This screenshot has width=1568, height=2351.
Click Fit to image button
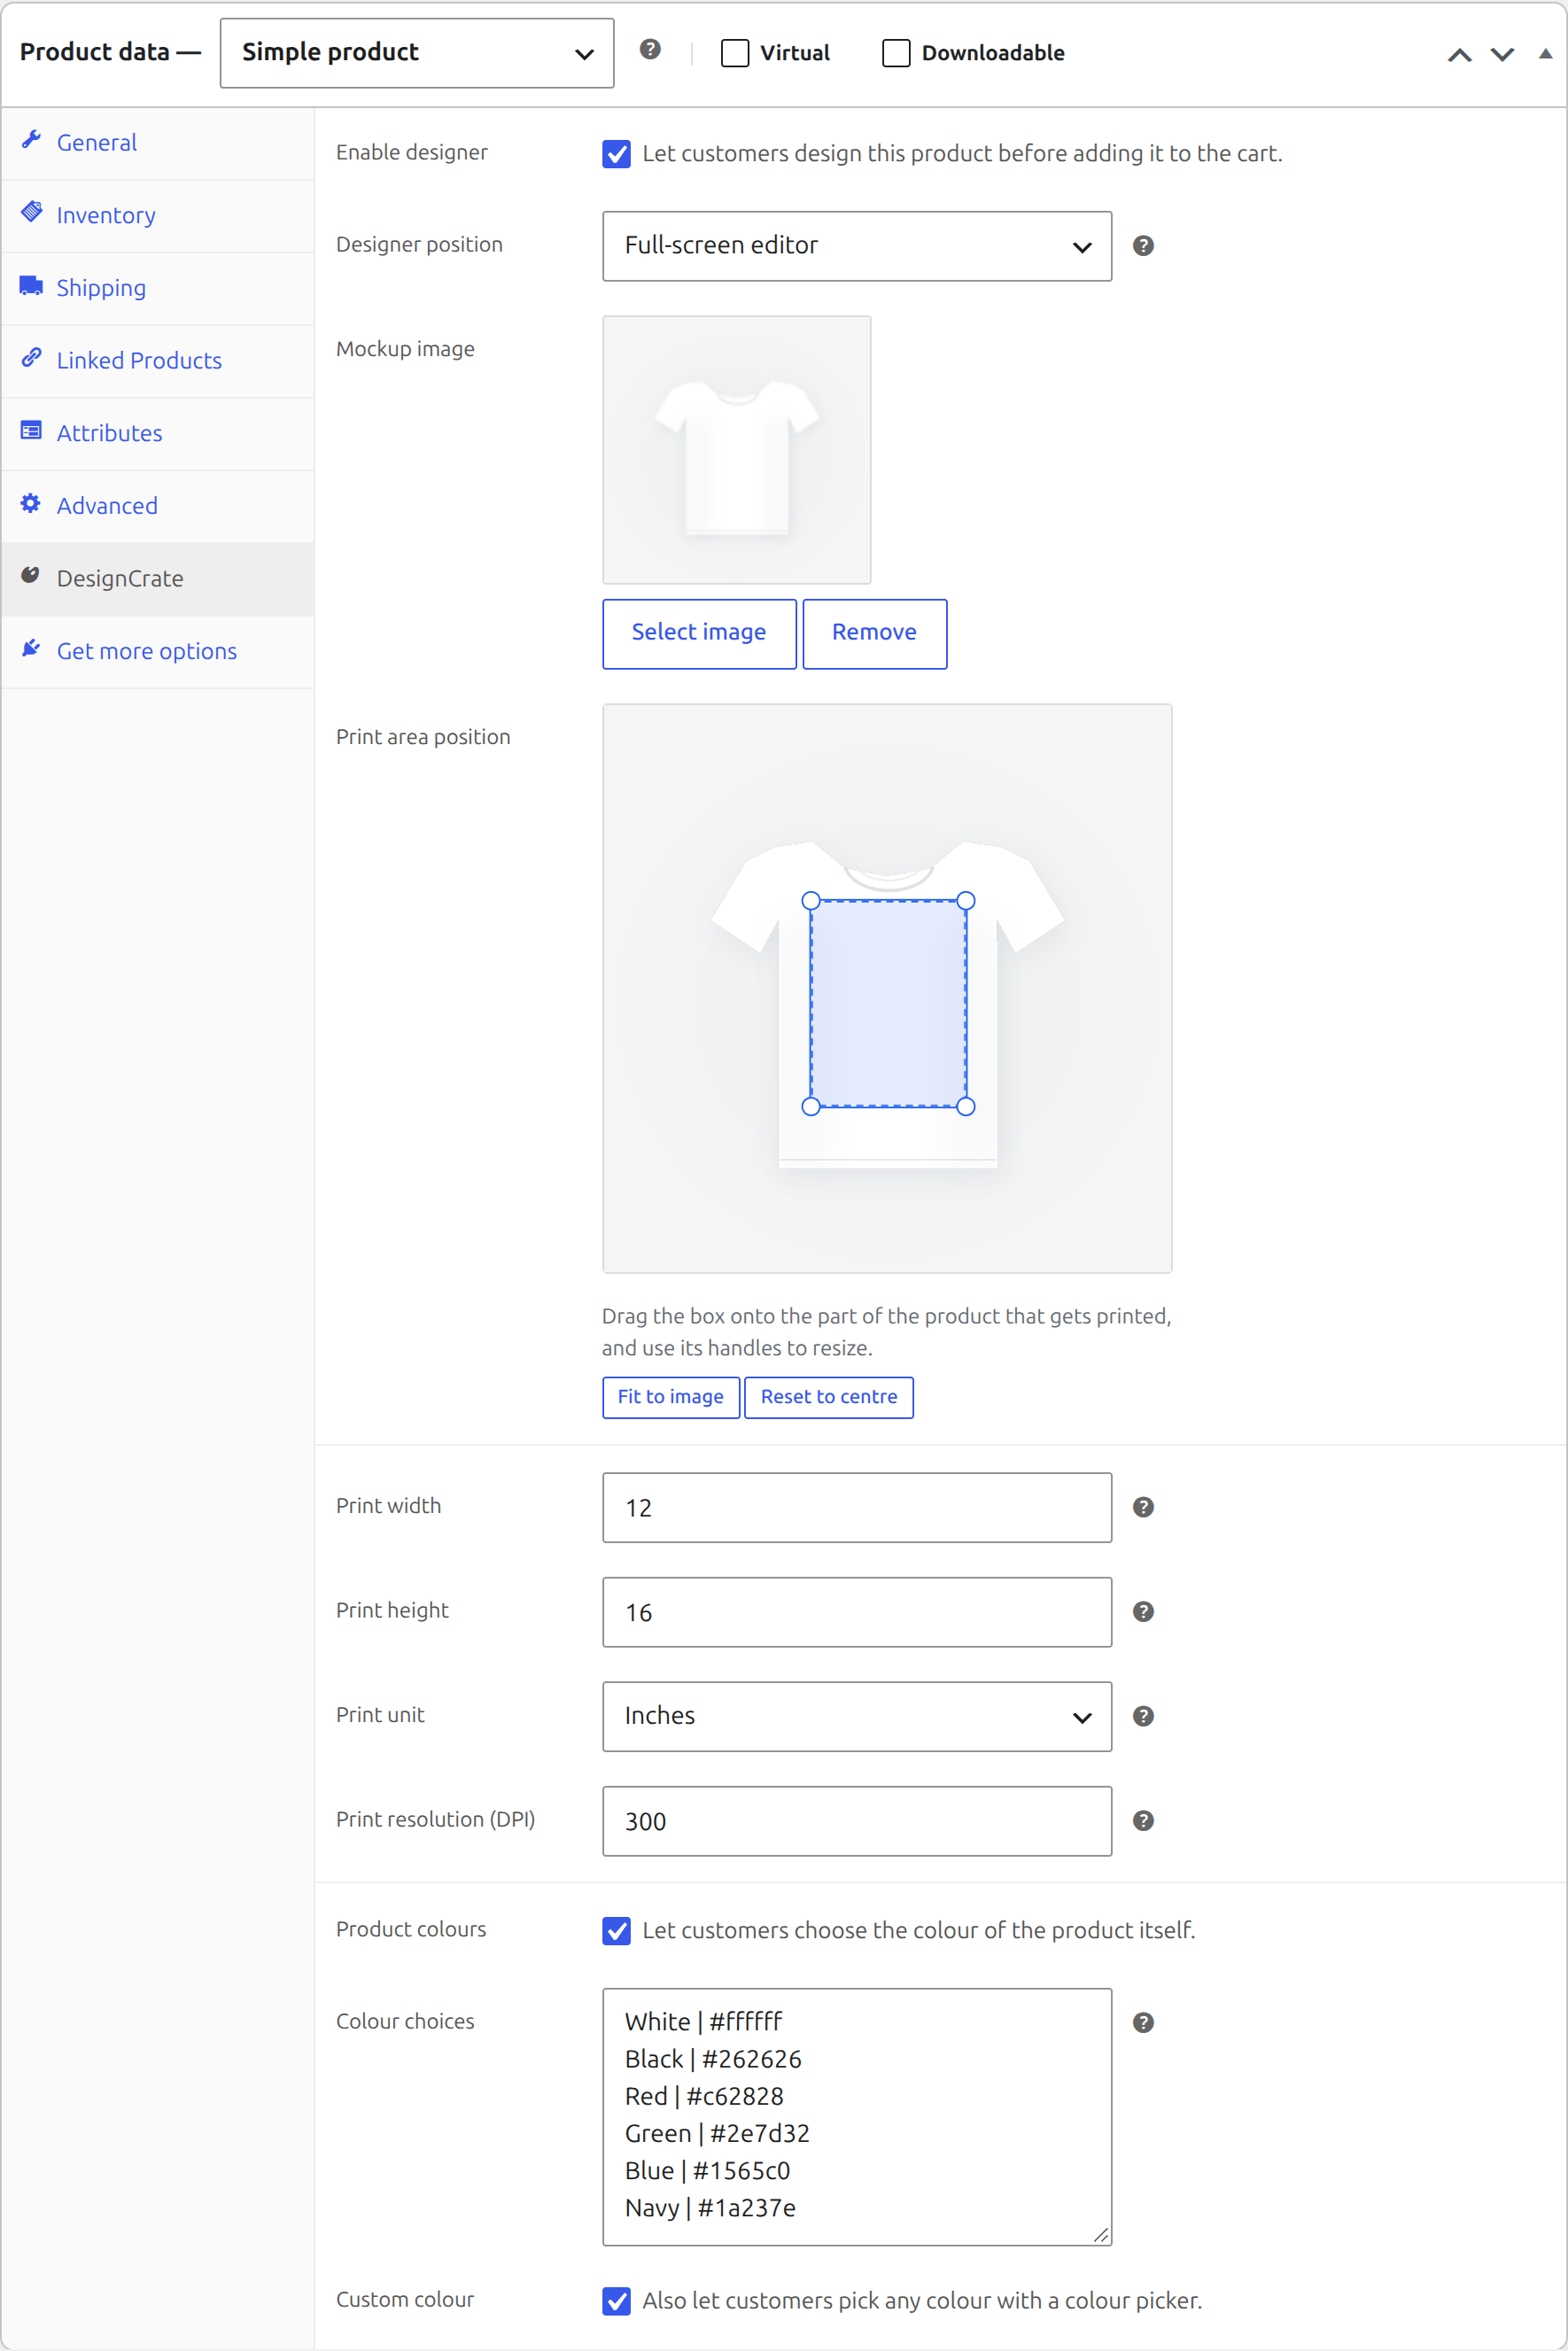670,1397
